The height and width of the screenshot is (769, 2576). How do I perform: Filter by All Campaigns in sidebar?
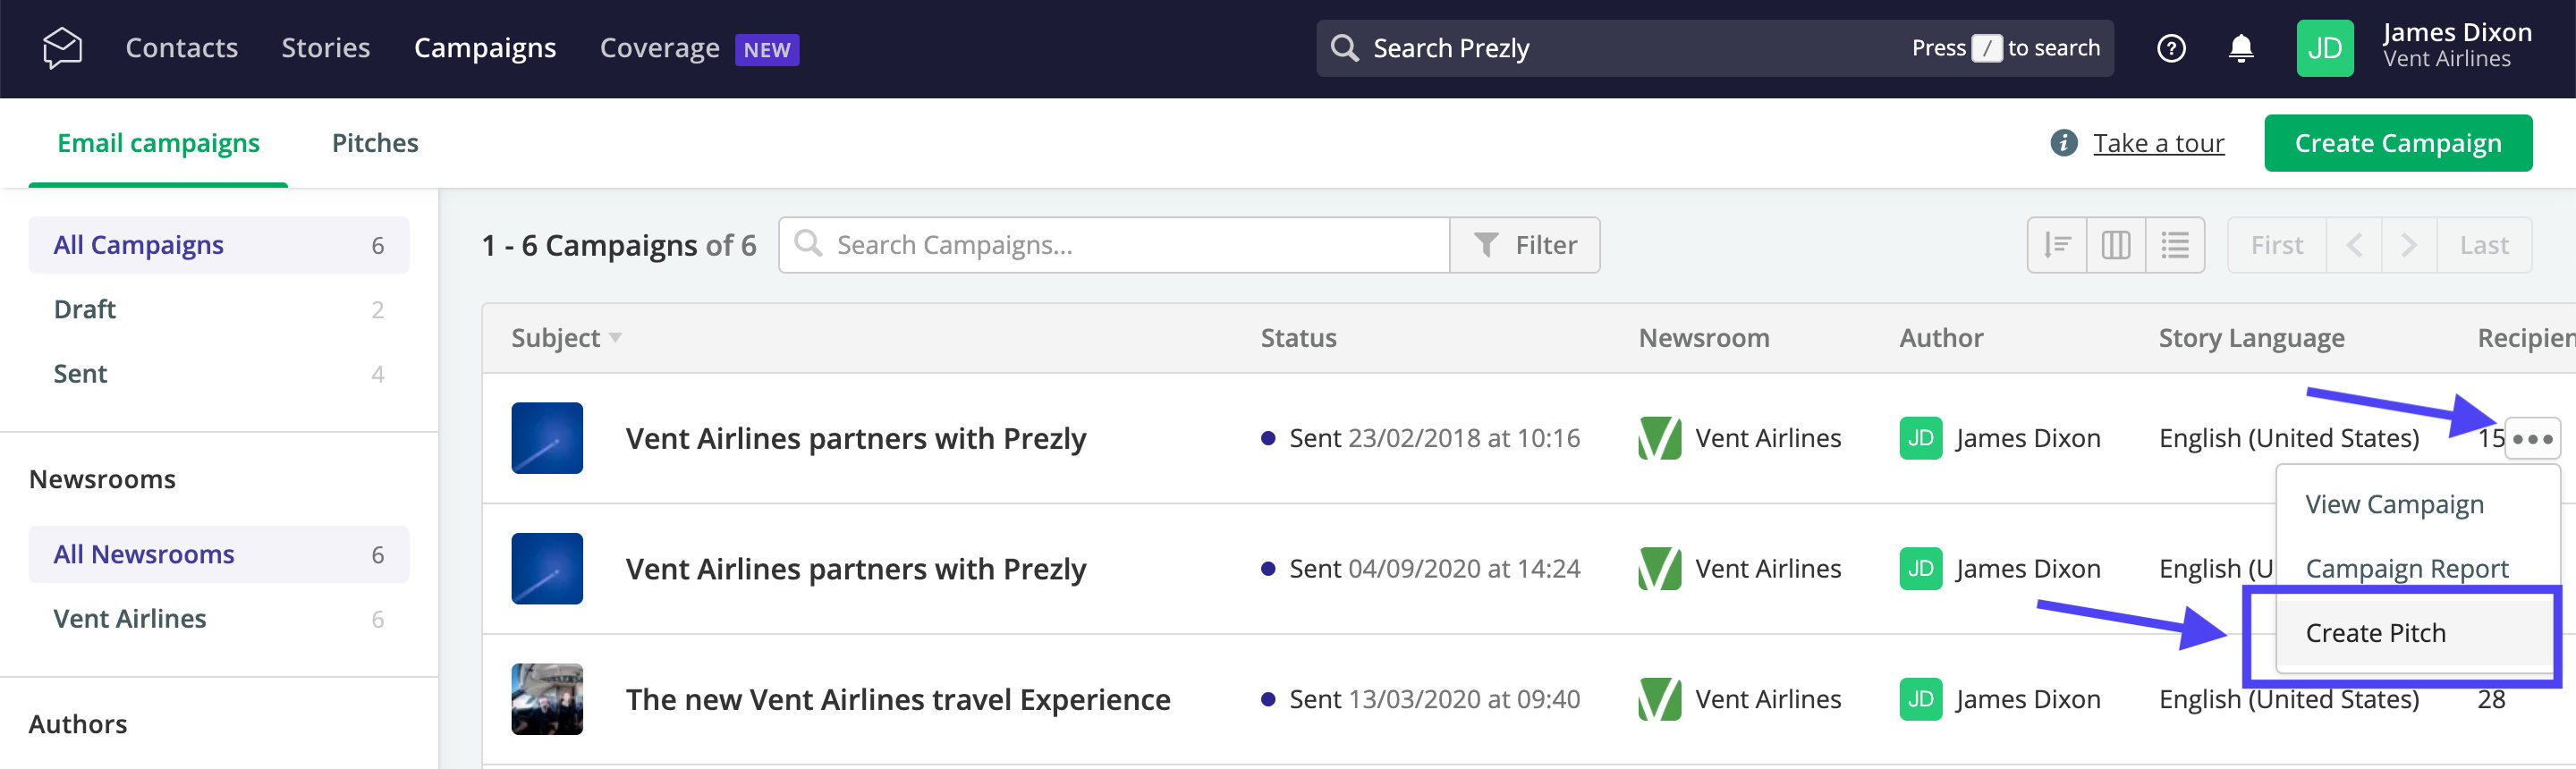pos(219,245)
